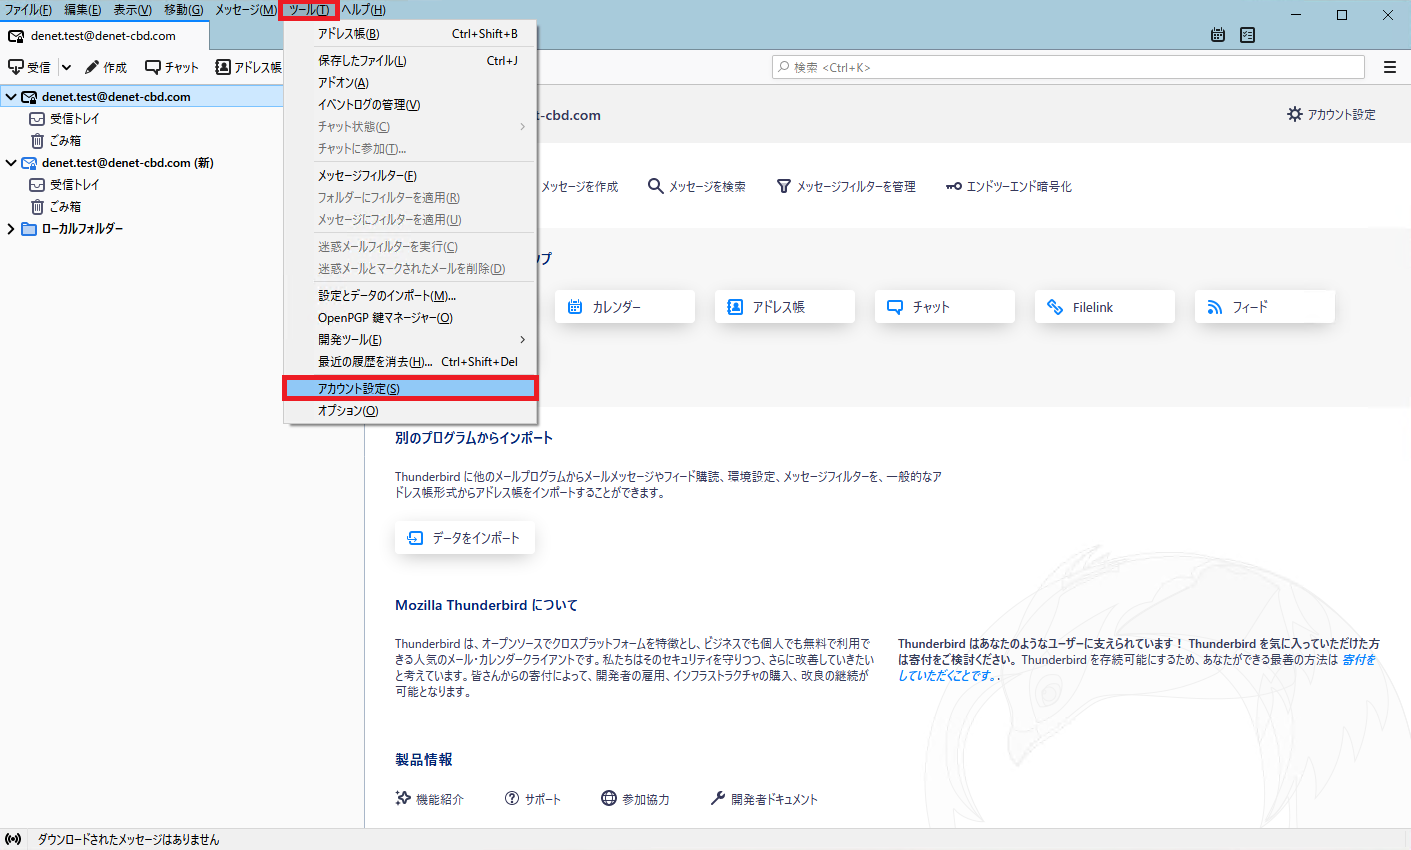The height and width of the screenshot is (850, 1411).
Task: Click the 参加協力 link with the globe icon
Action: [x=636, y=799]
